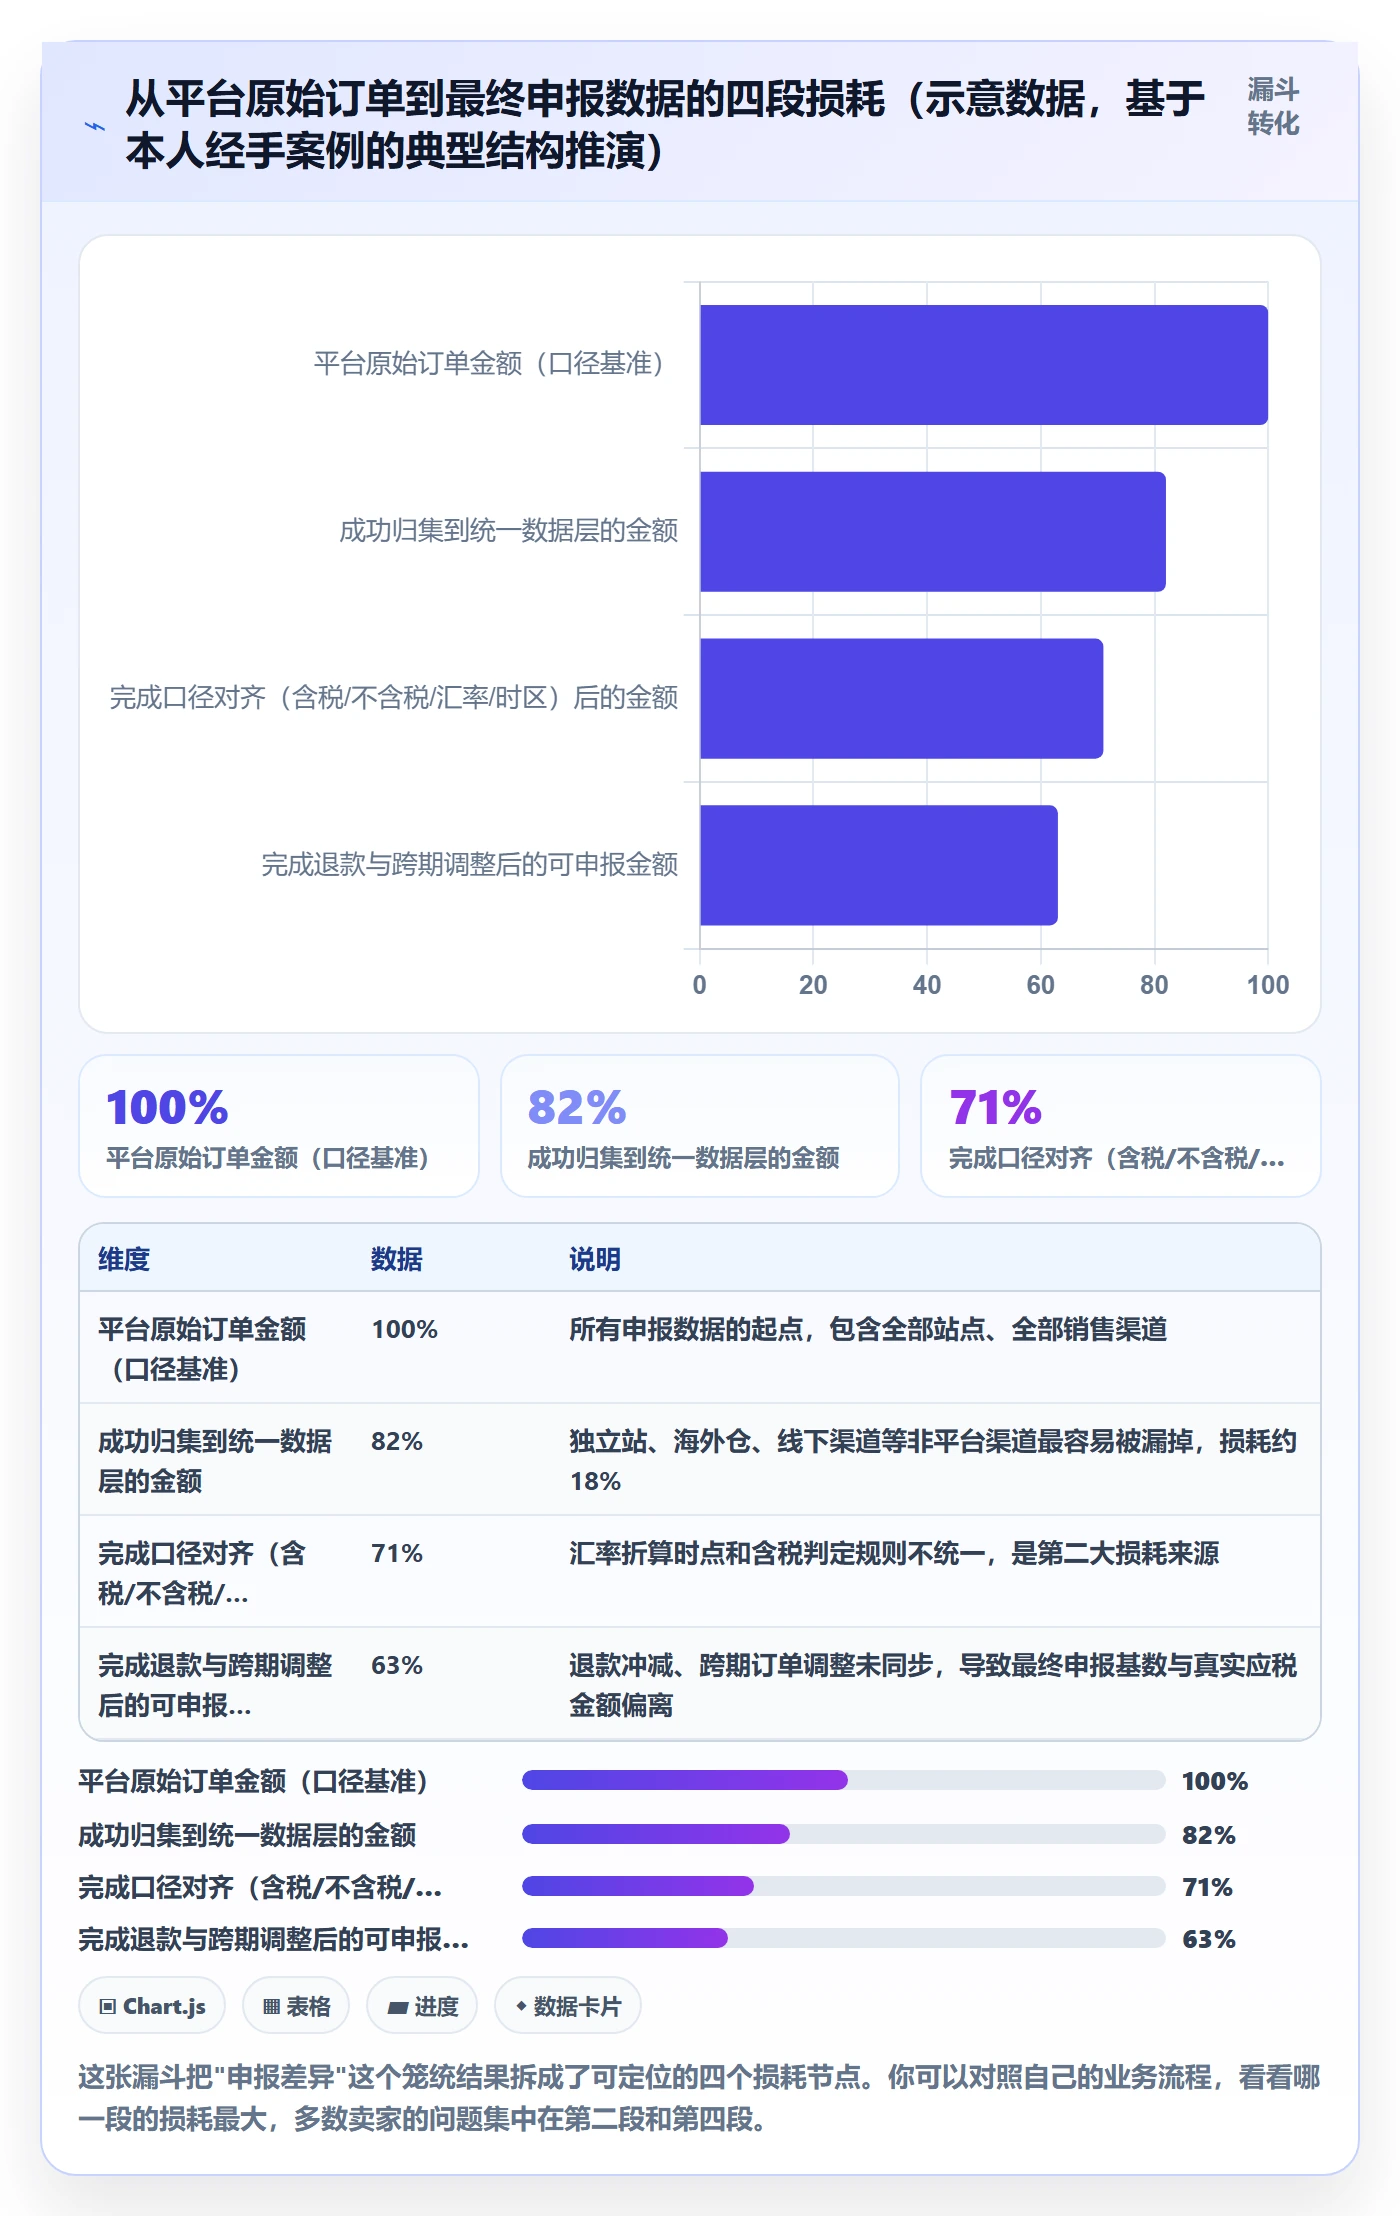
Task: Click the x-axis tick label '60'
Action: pos(1040,985)
